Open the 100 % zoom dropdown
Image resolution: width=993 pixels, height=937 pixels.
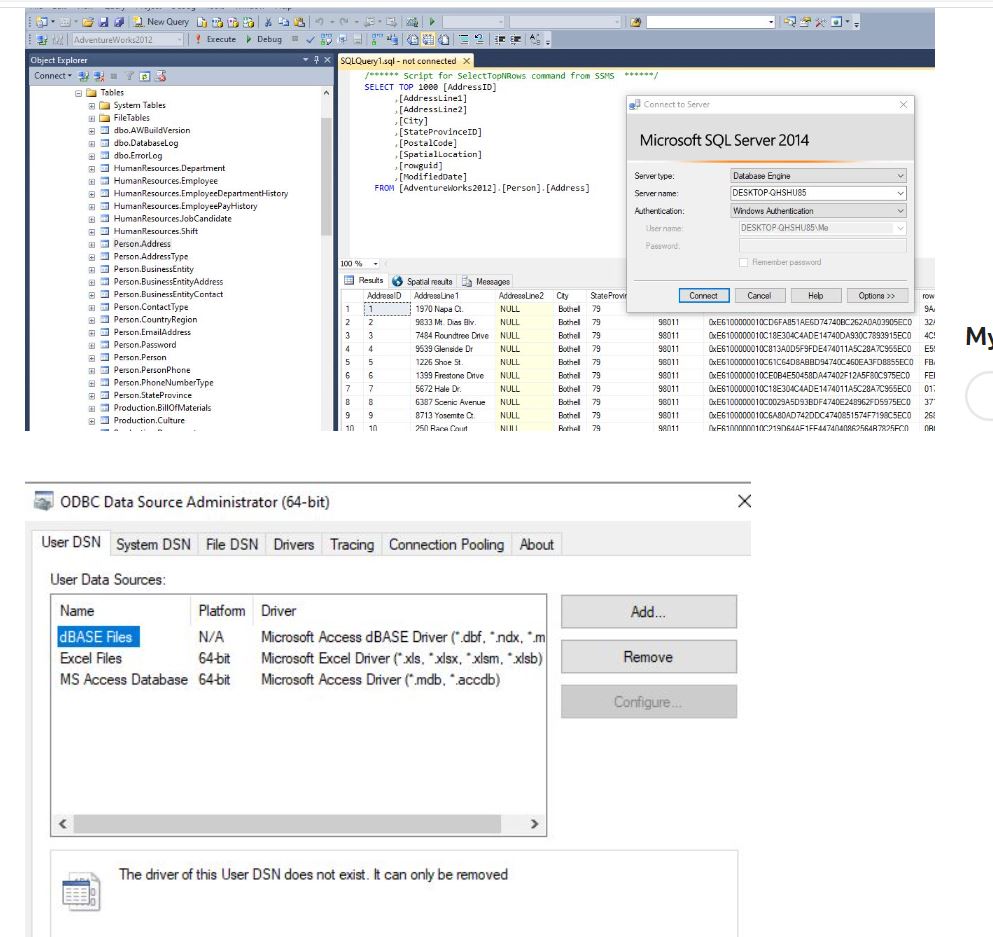(375, 263)
